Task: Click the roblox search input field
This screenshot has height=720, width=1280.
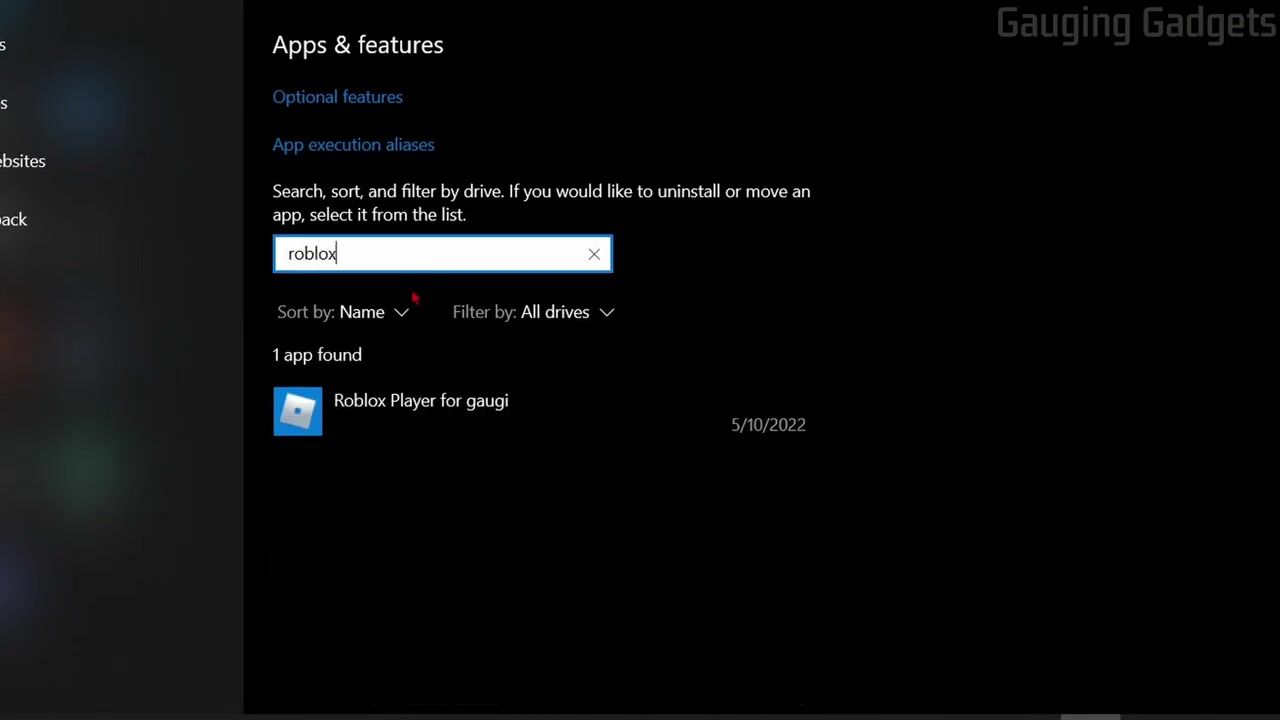Action: tap(442, 254)
